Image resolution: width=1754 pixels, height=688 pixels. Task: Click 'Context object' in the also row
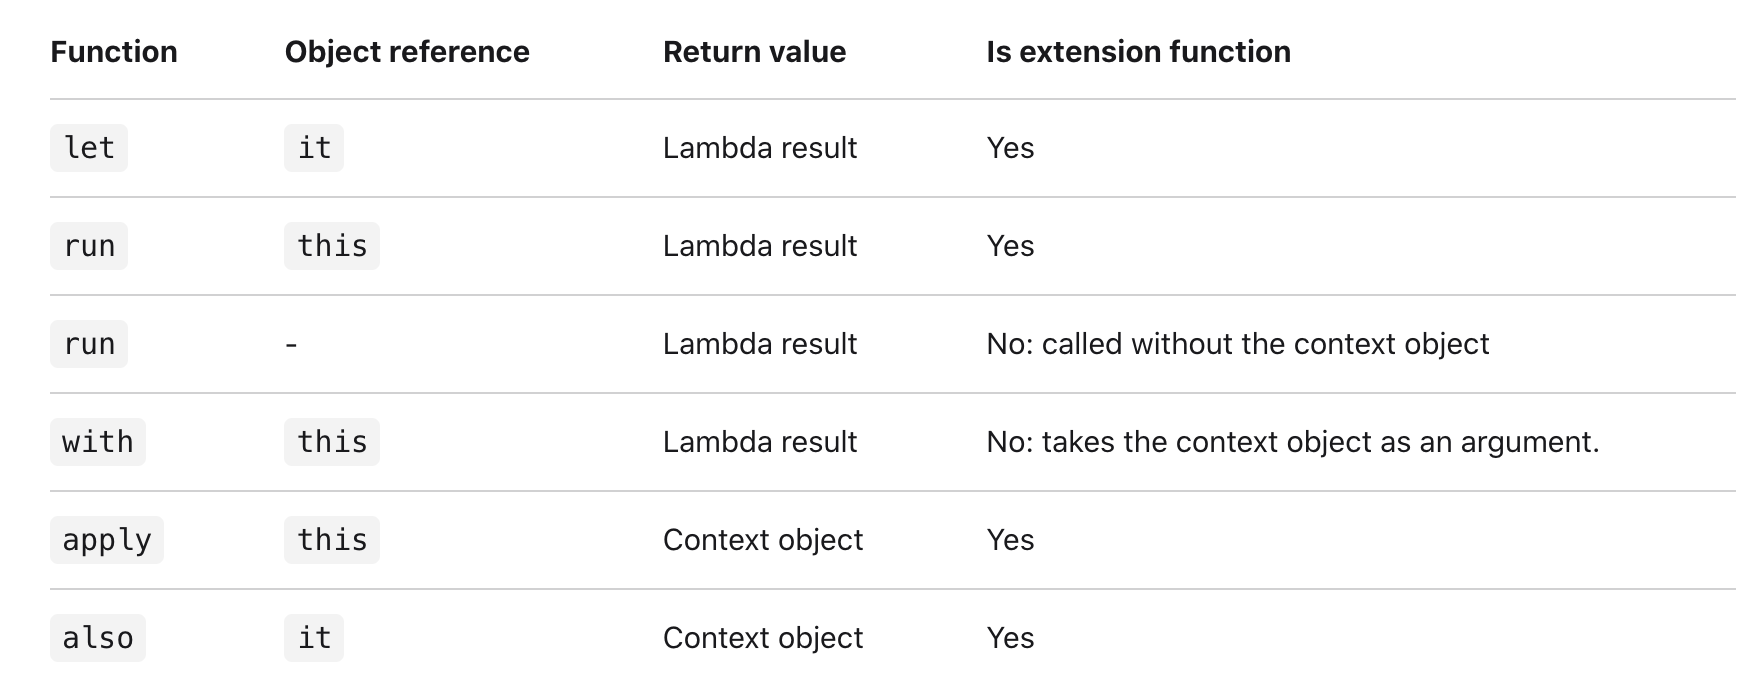tap(763, 638)
